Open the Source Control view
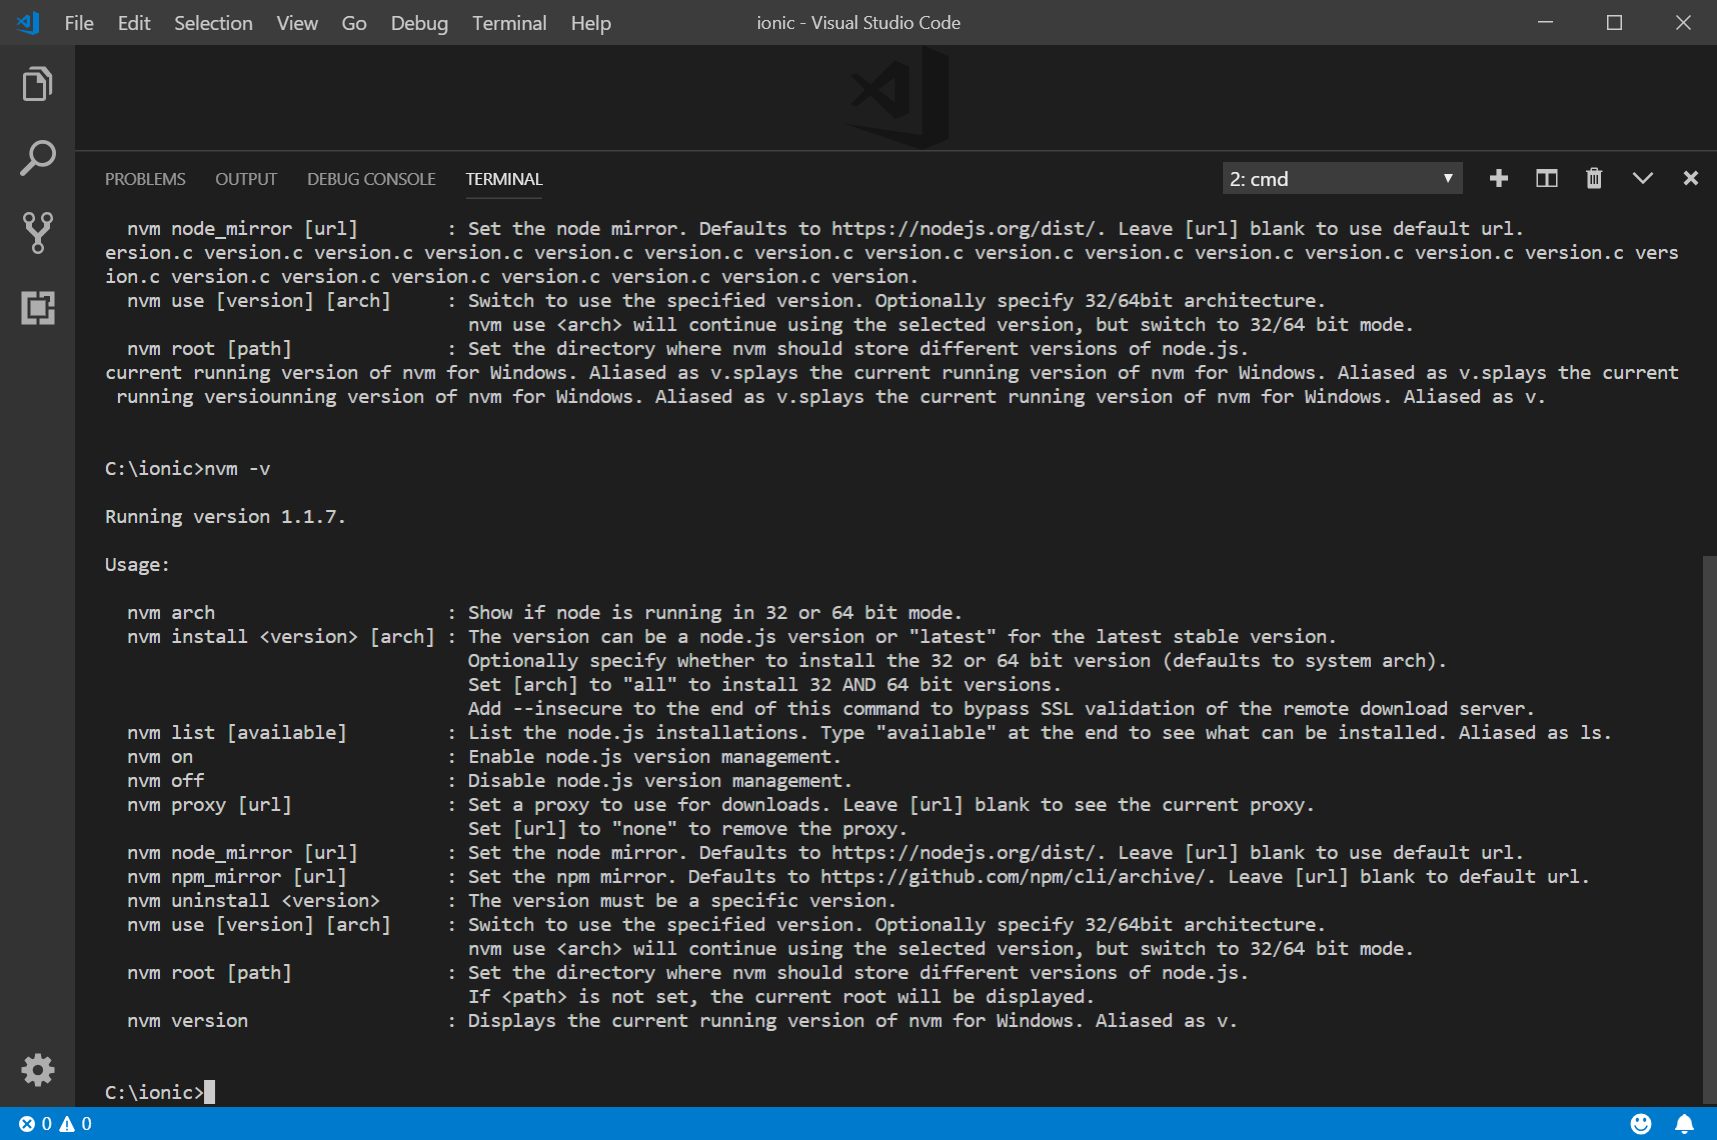Viewport: 1717px width, 1140px height. point(37,232)
